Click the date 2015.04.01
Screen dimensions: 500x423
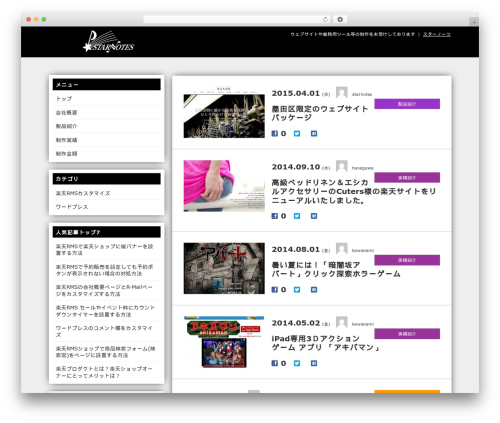pyautogui.click(x=296, y=93)
